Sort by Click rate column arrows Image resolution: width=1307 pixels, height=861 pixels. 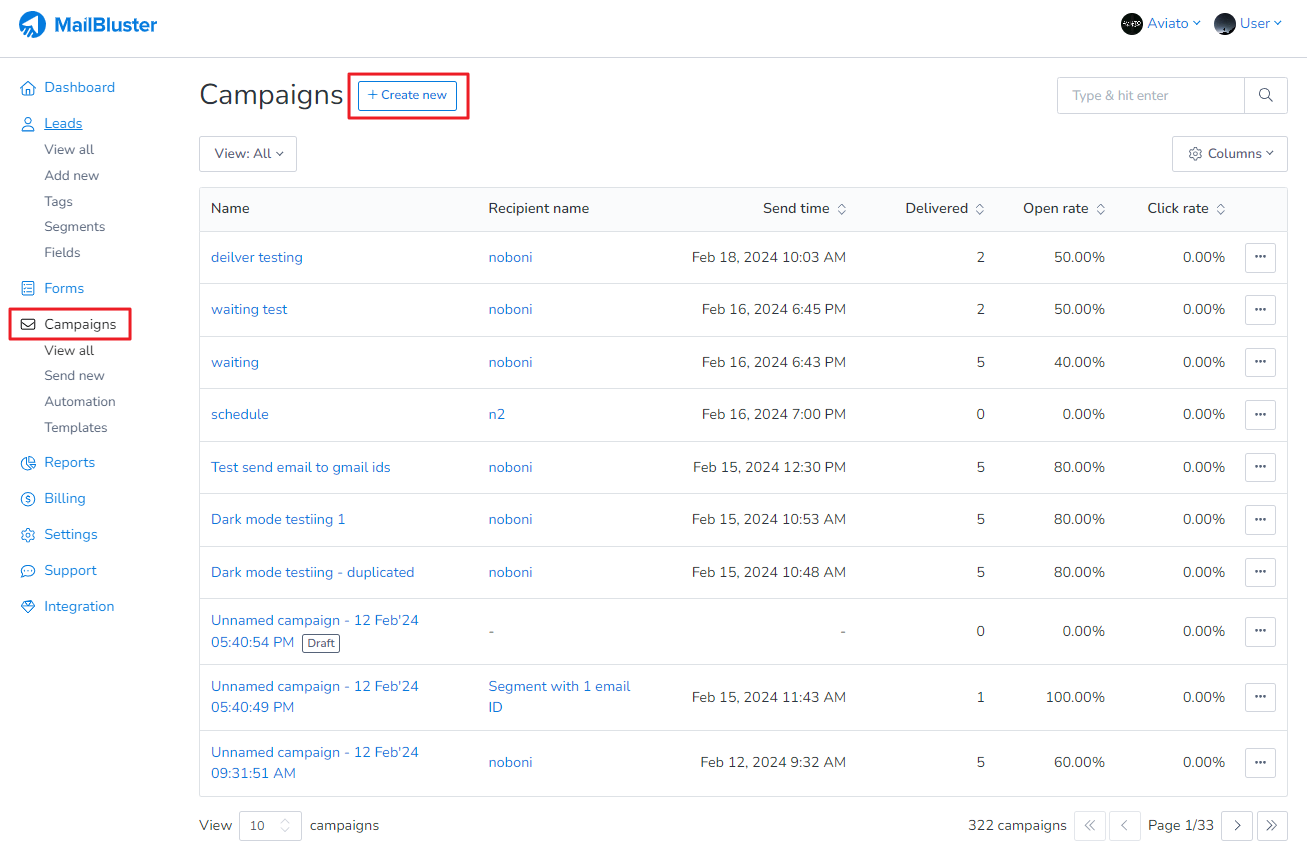[1220, 209]
